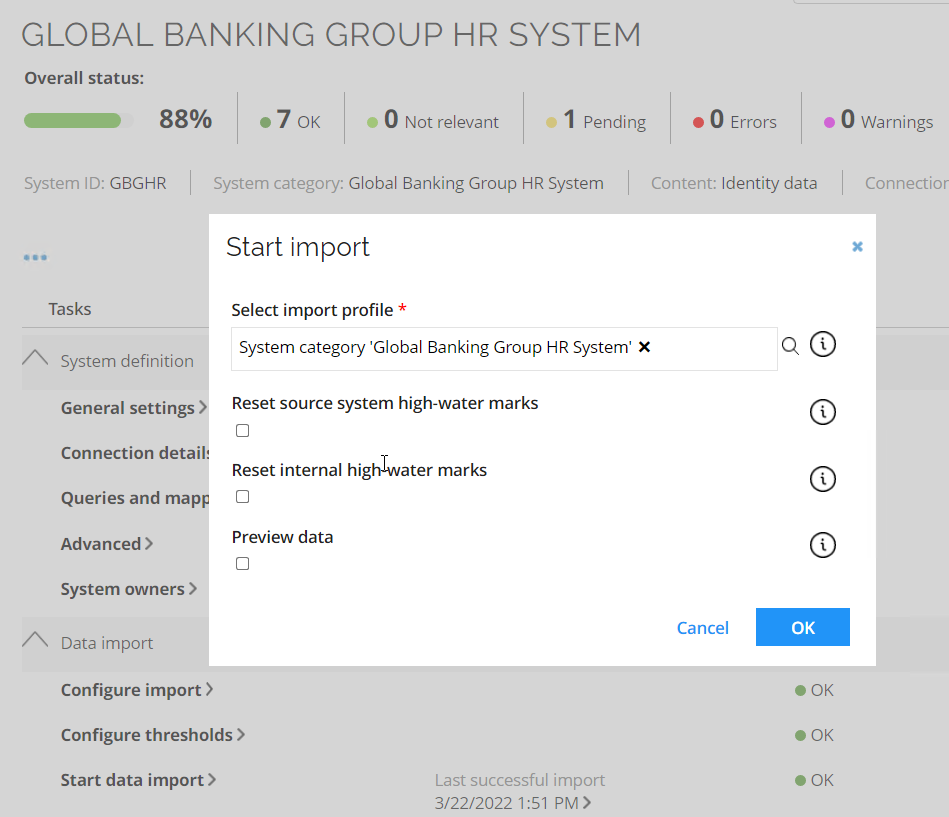The height and width of the screenshot is (817, 949).
Task: Click OK status of Configure thresholds
Action: pos(814,735)
